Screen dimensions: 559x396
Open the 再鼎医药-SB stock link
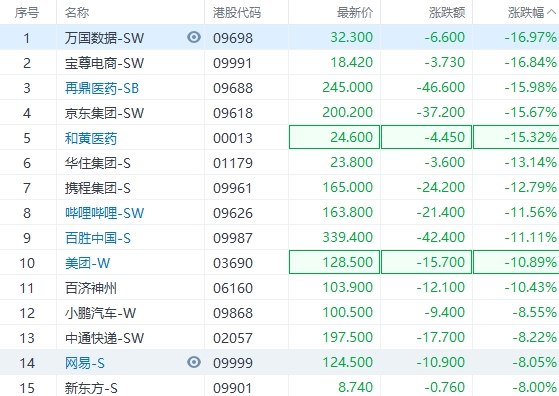coord(102,88)
